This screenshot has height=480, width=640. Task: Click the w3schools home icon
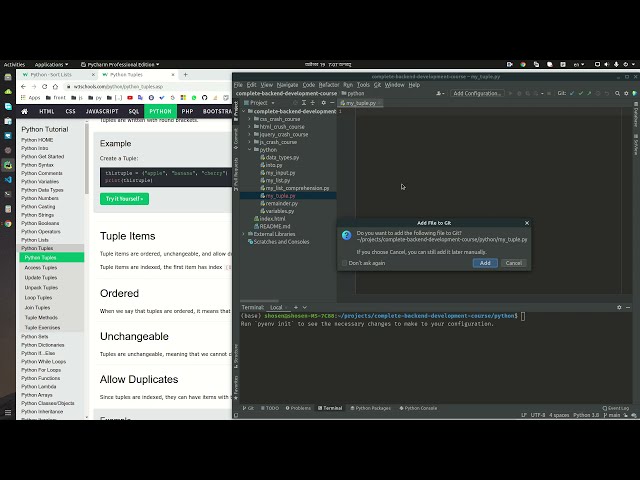24,111
